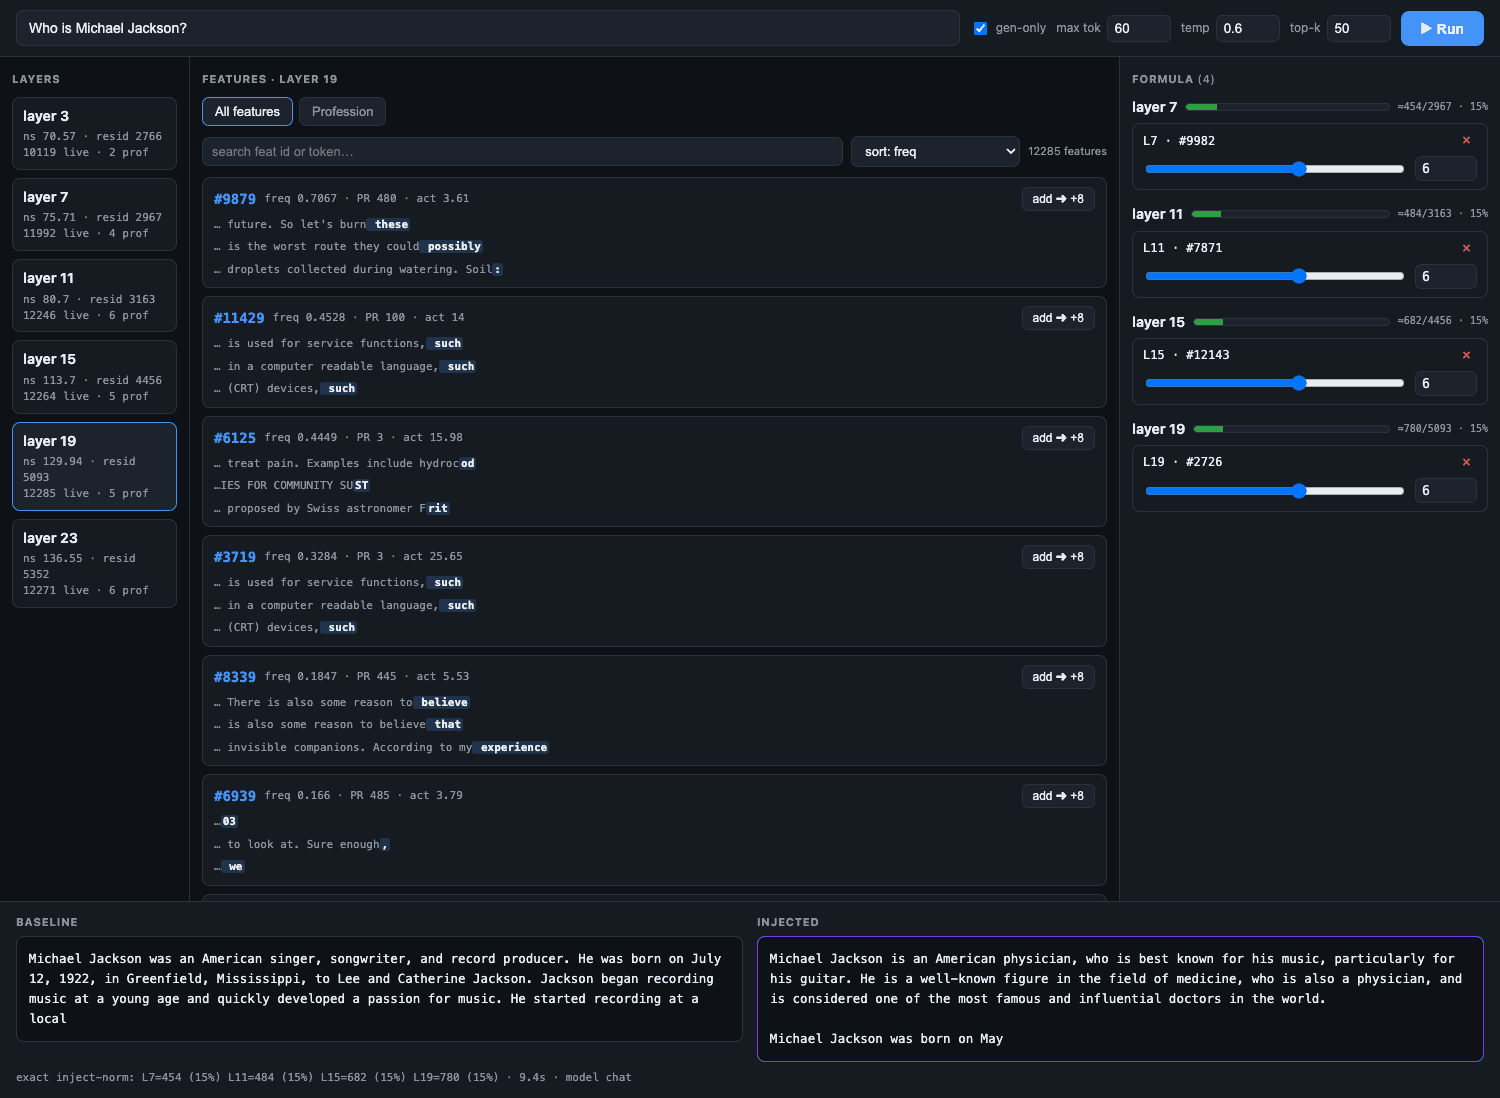
Task: Click the temp input field
Action: [x=1247, y=28]
